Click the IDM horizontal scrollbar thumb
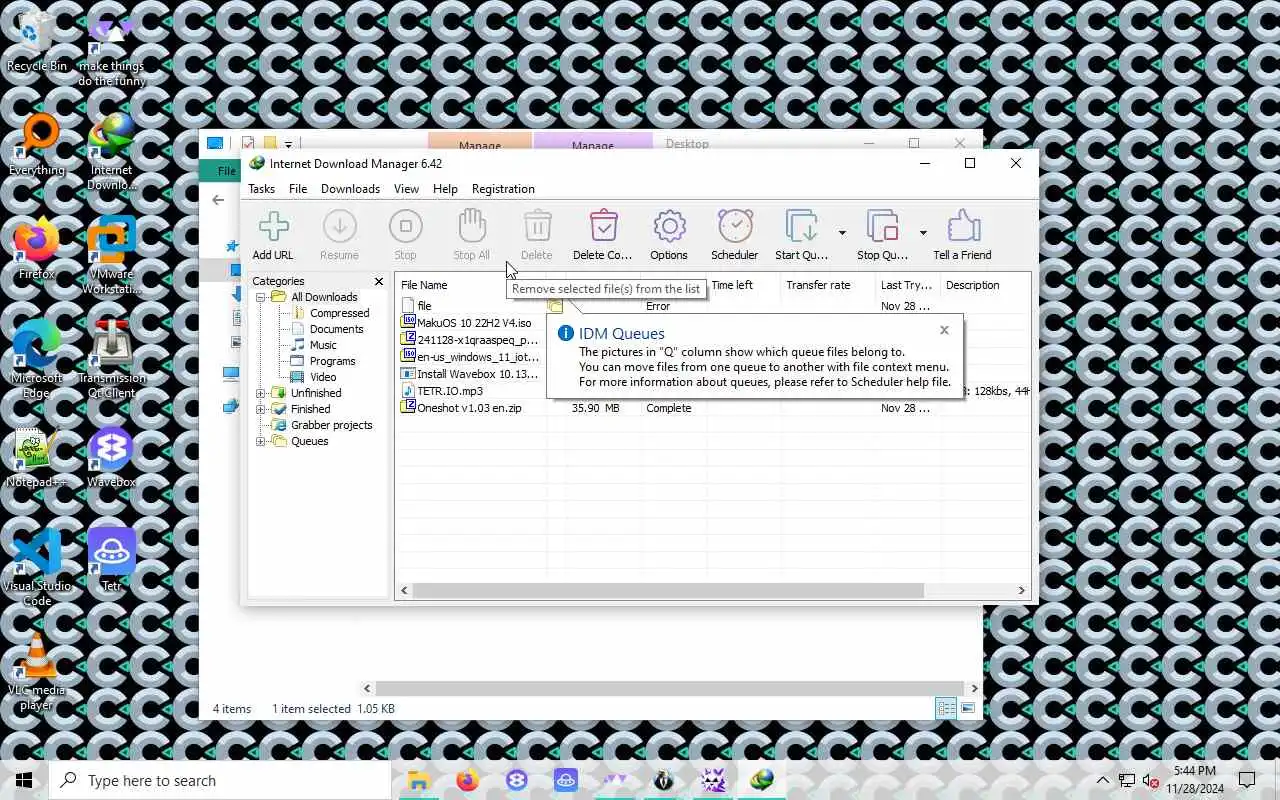Viewport: 1280px width, 800px height. 667,591
